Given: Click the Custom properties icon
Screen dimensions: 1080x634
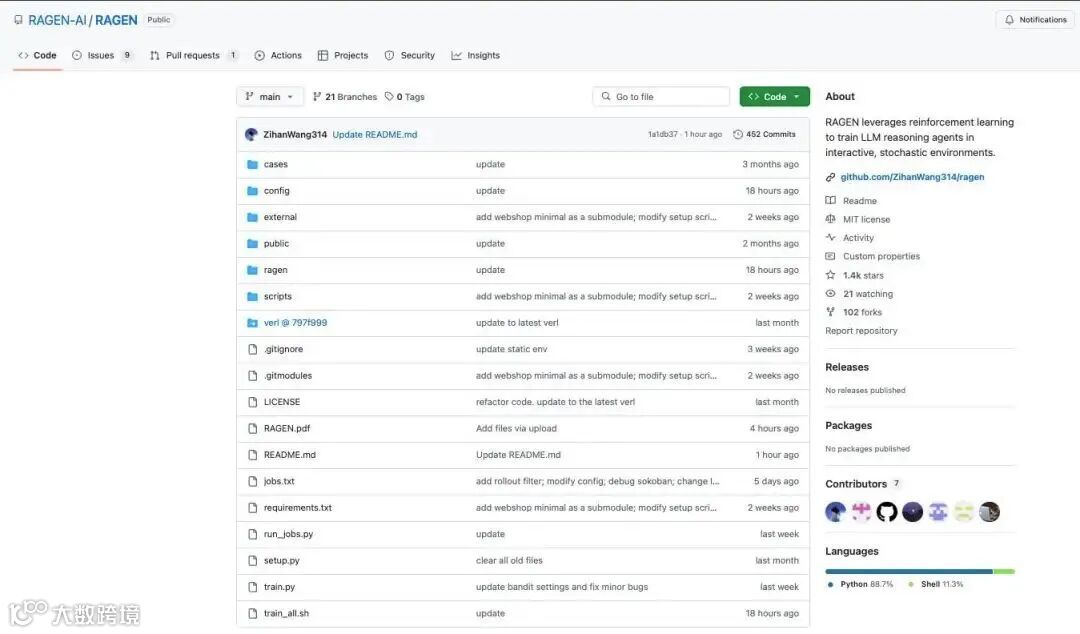Looking at the screenshot, I should click(830, 256).
